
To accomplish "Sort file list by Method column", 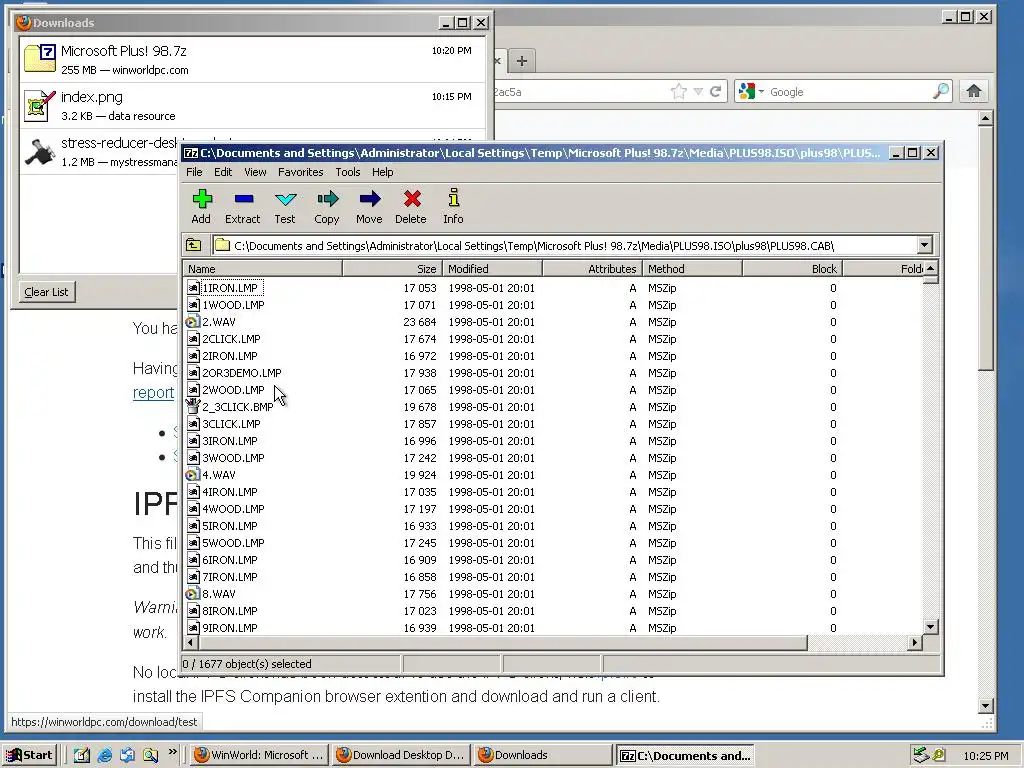I will (692, 268).
